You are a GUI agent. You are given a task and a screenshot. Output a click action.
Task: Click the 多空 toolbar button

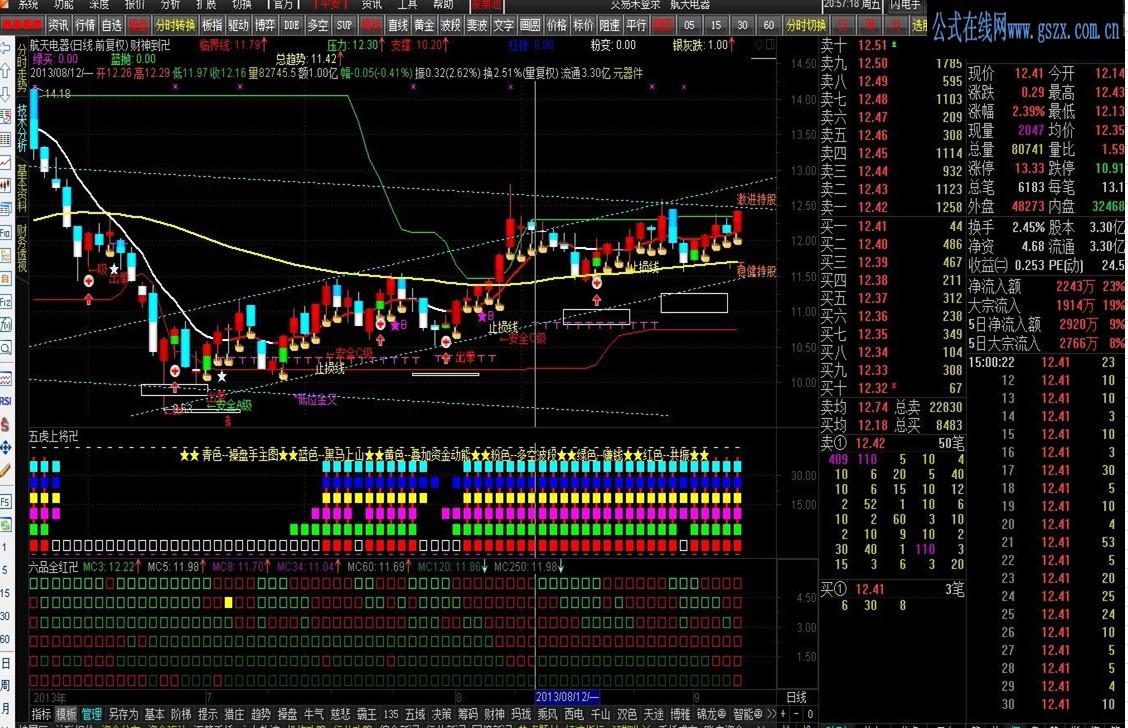click(318, 25)
